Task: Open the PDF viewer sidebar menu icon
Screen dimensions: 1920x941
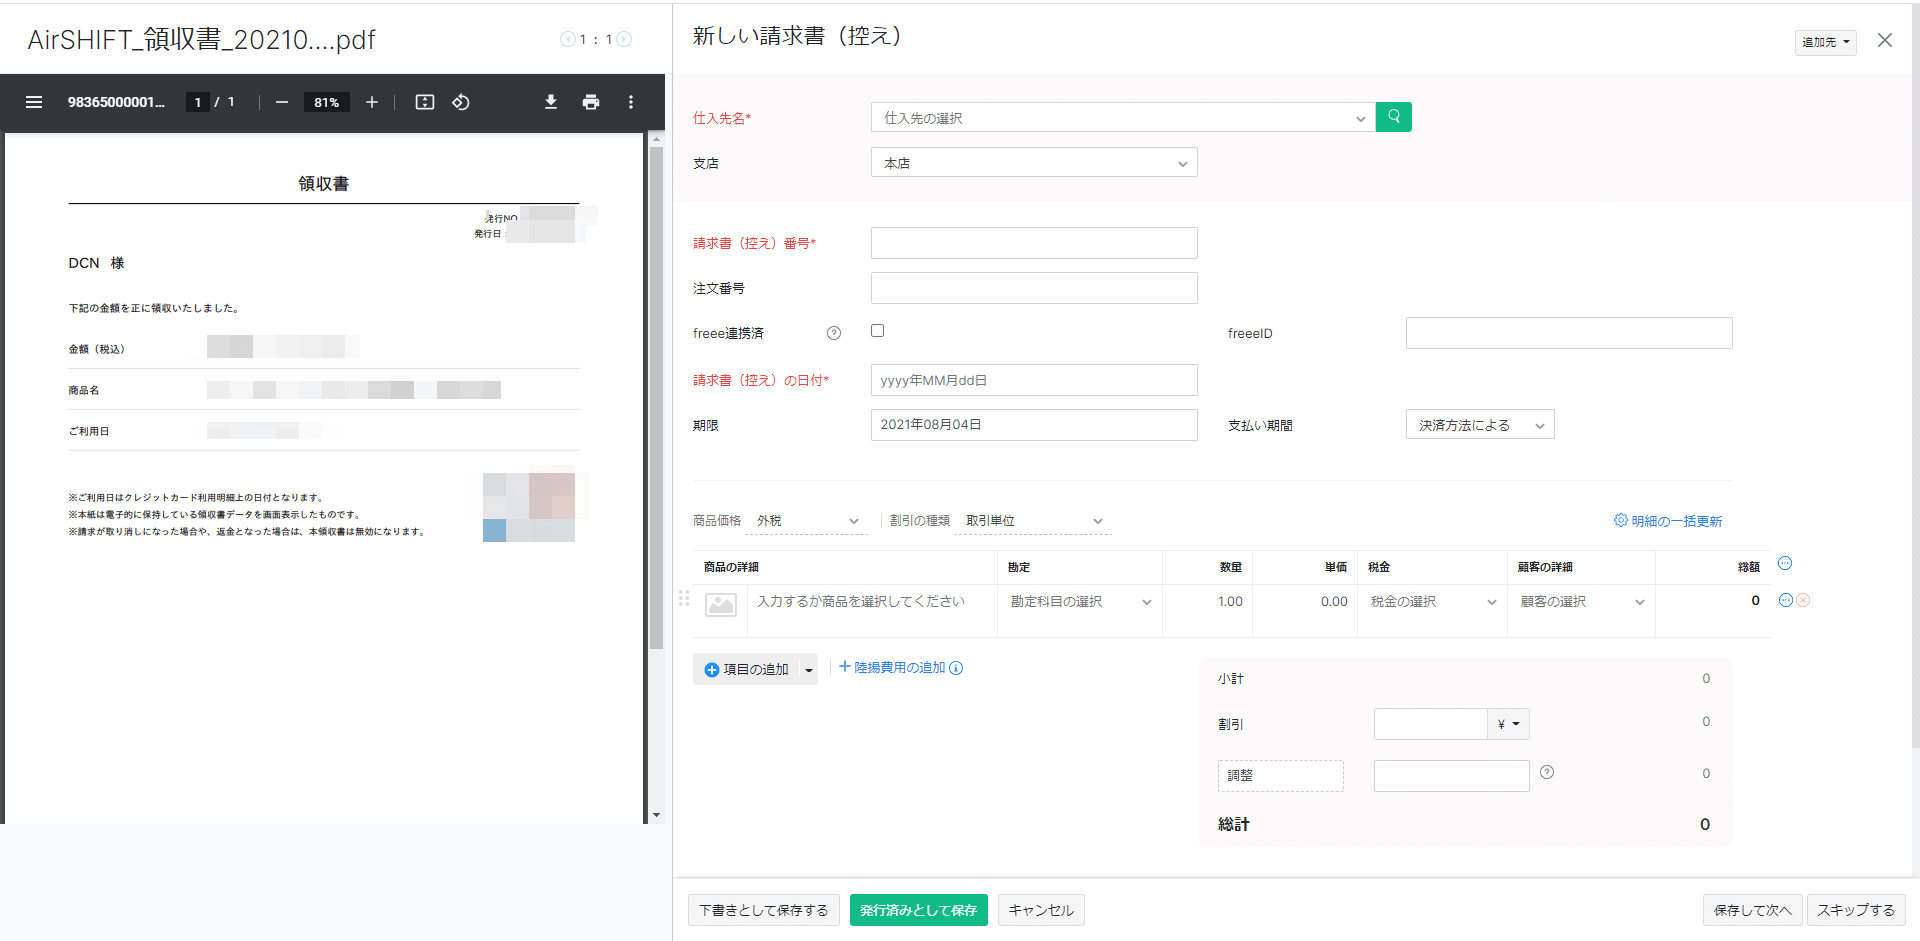Action: [x=34, y=102]
